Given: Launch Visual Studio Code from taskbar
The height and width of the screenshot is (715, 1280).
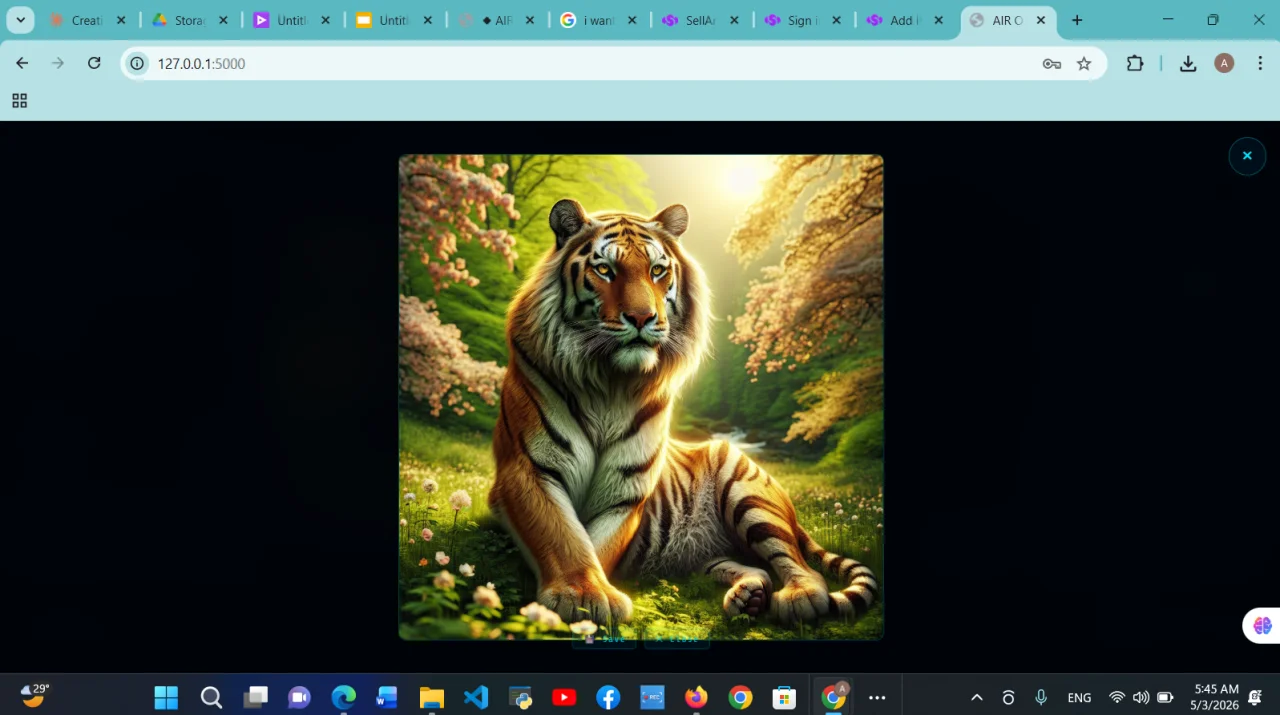Looking at the screenshot, I should [476, 697].
